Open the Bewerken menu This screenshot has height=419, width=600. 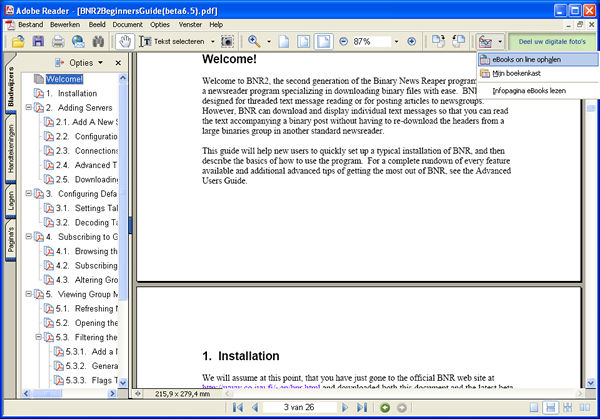(65, 24)
